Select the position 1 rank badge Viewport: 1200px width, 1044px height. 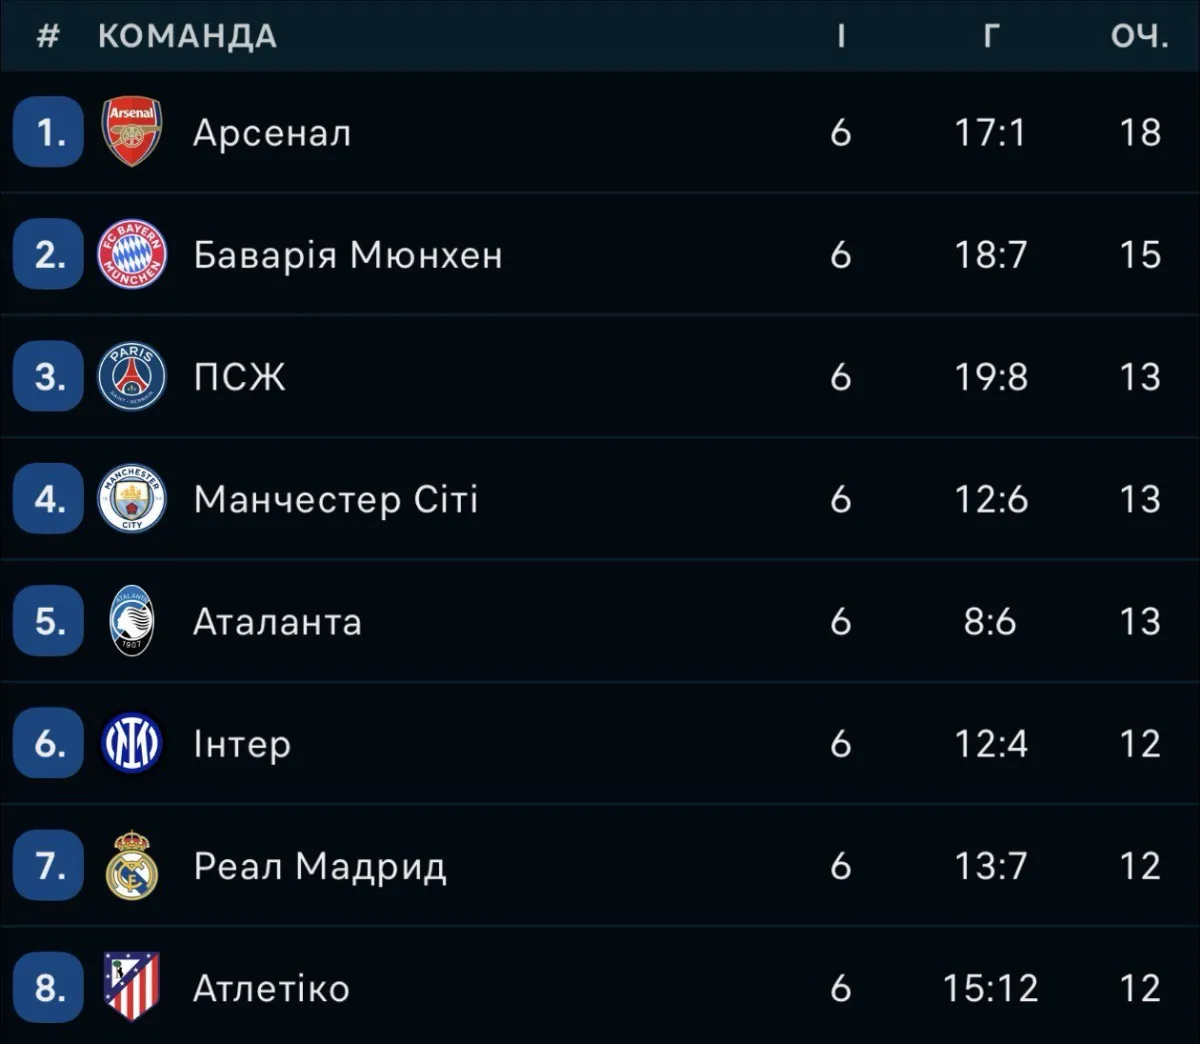click(48, 132)
